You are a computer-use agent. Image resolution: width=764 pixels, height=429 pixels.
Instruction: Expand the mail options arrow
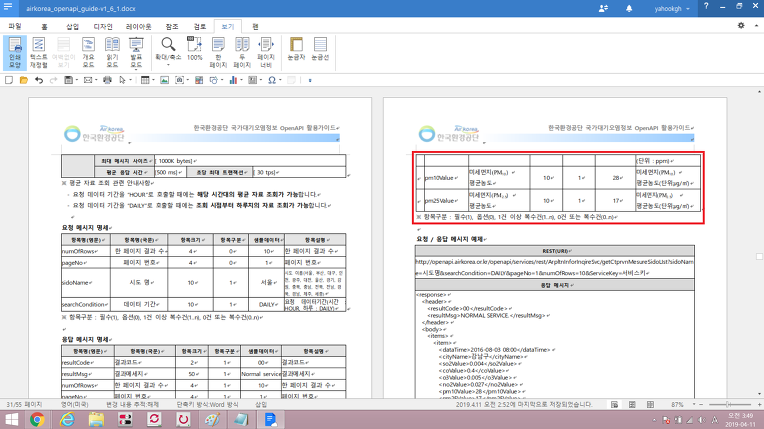(96, 80)
